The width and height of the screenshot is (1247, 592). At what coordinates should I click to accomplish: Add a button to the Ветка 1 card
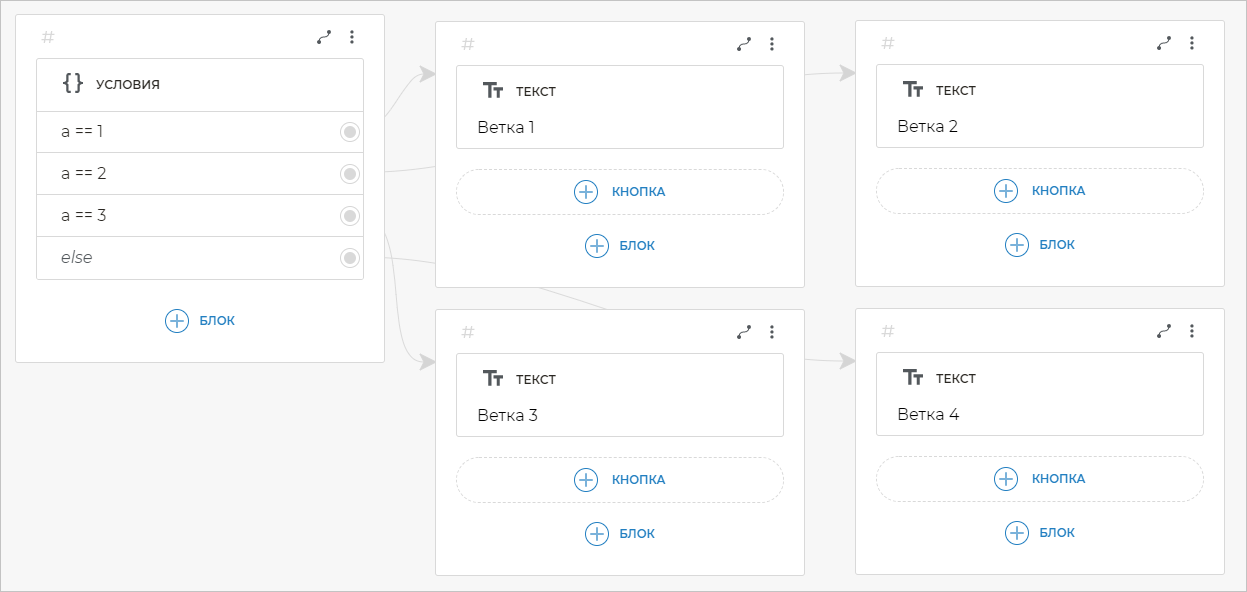pos(620,192)
